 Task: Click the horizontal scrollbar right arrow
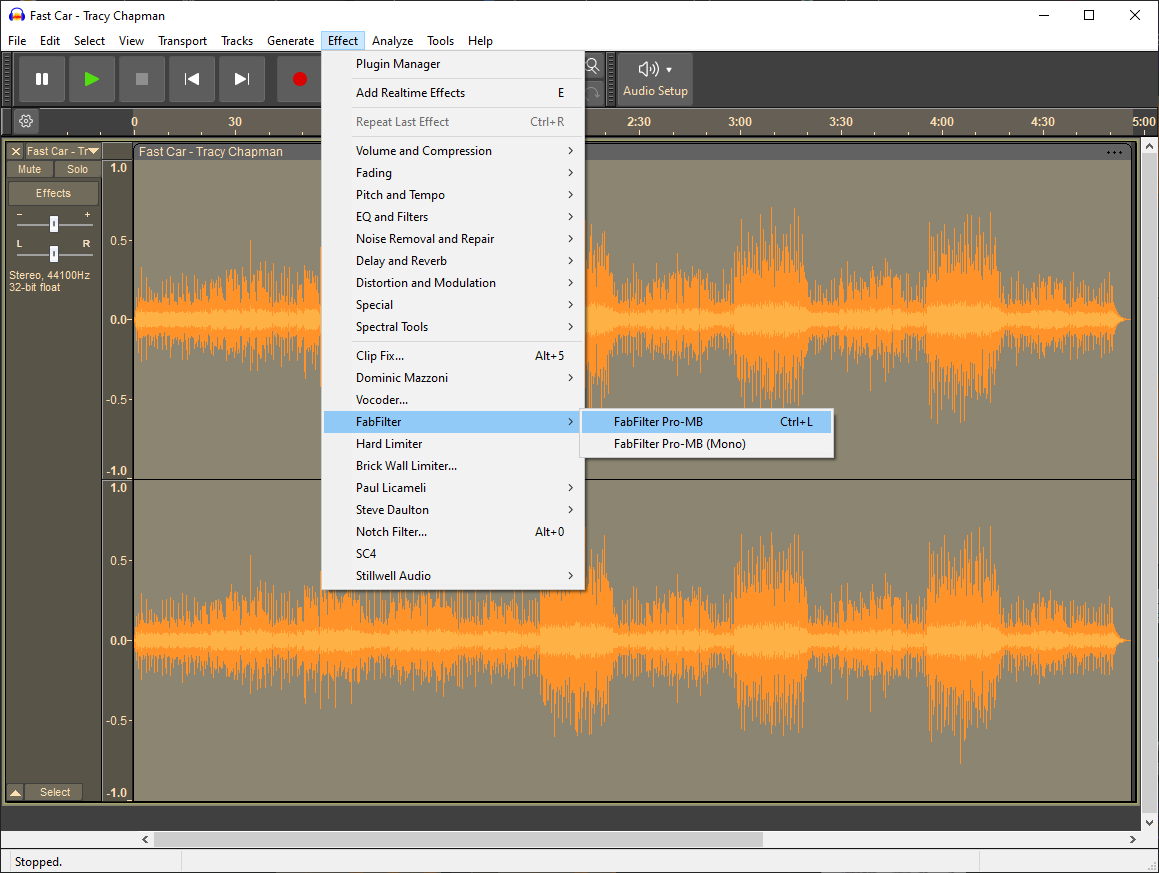pos(1132,840)
